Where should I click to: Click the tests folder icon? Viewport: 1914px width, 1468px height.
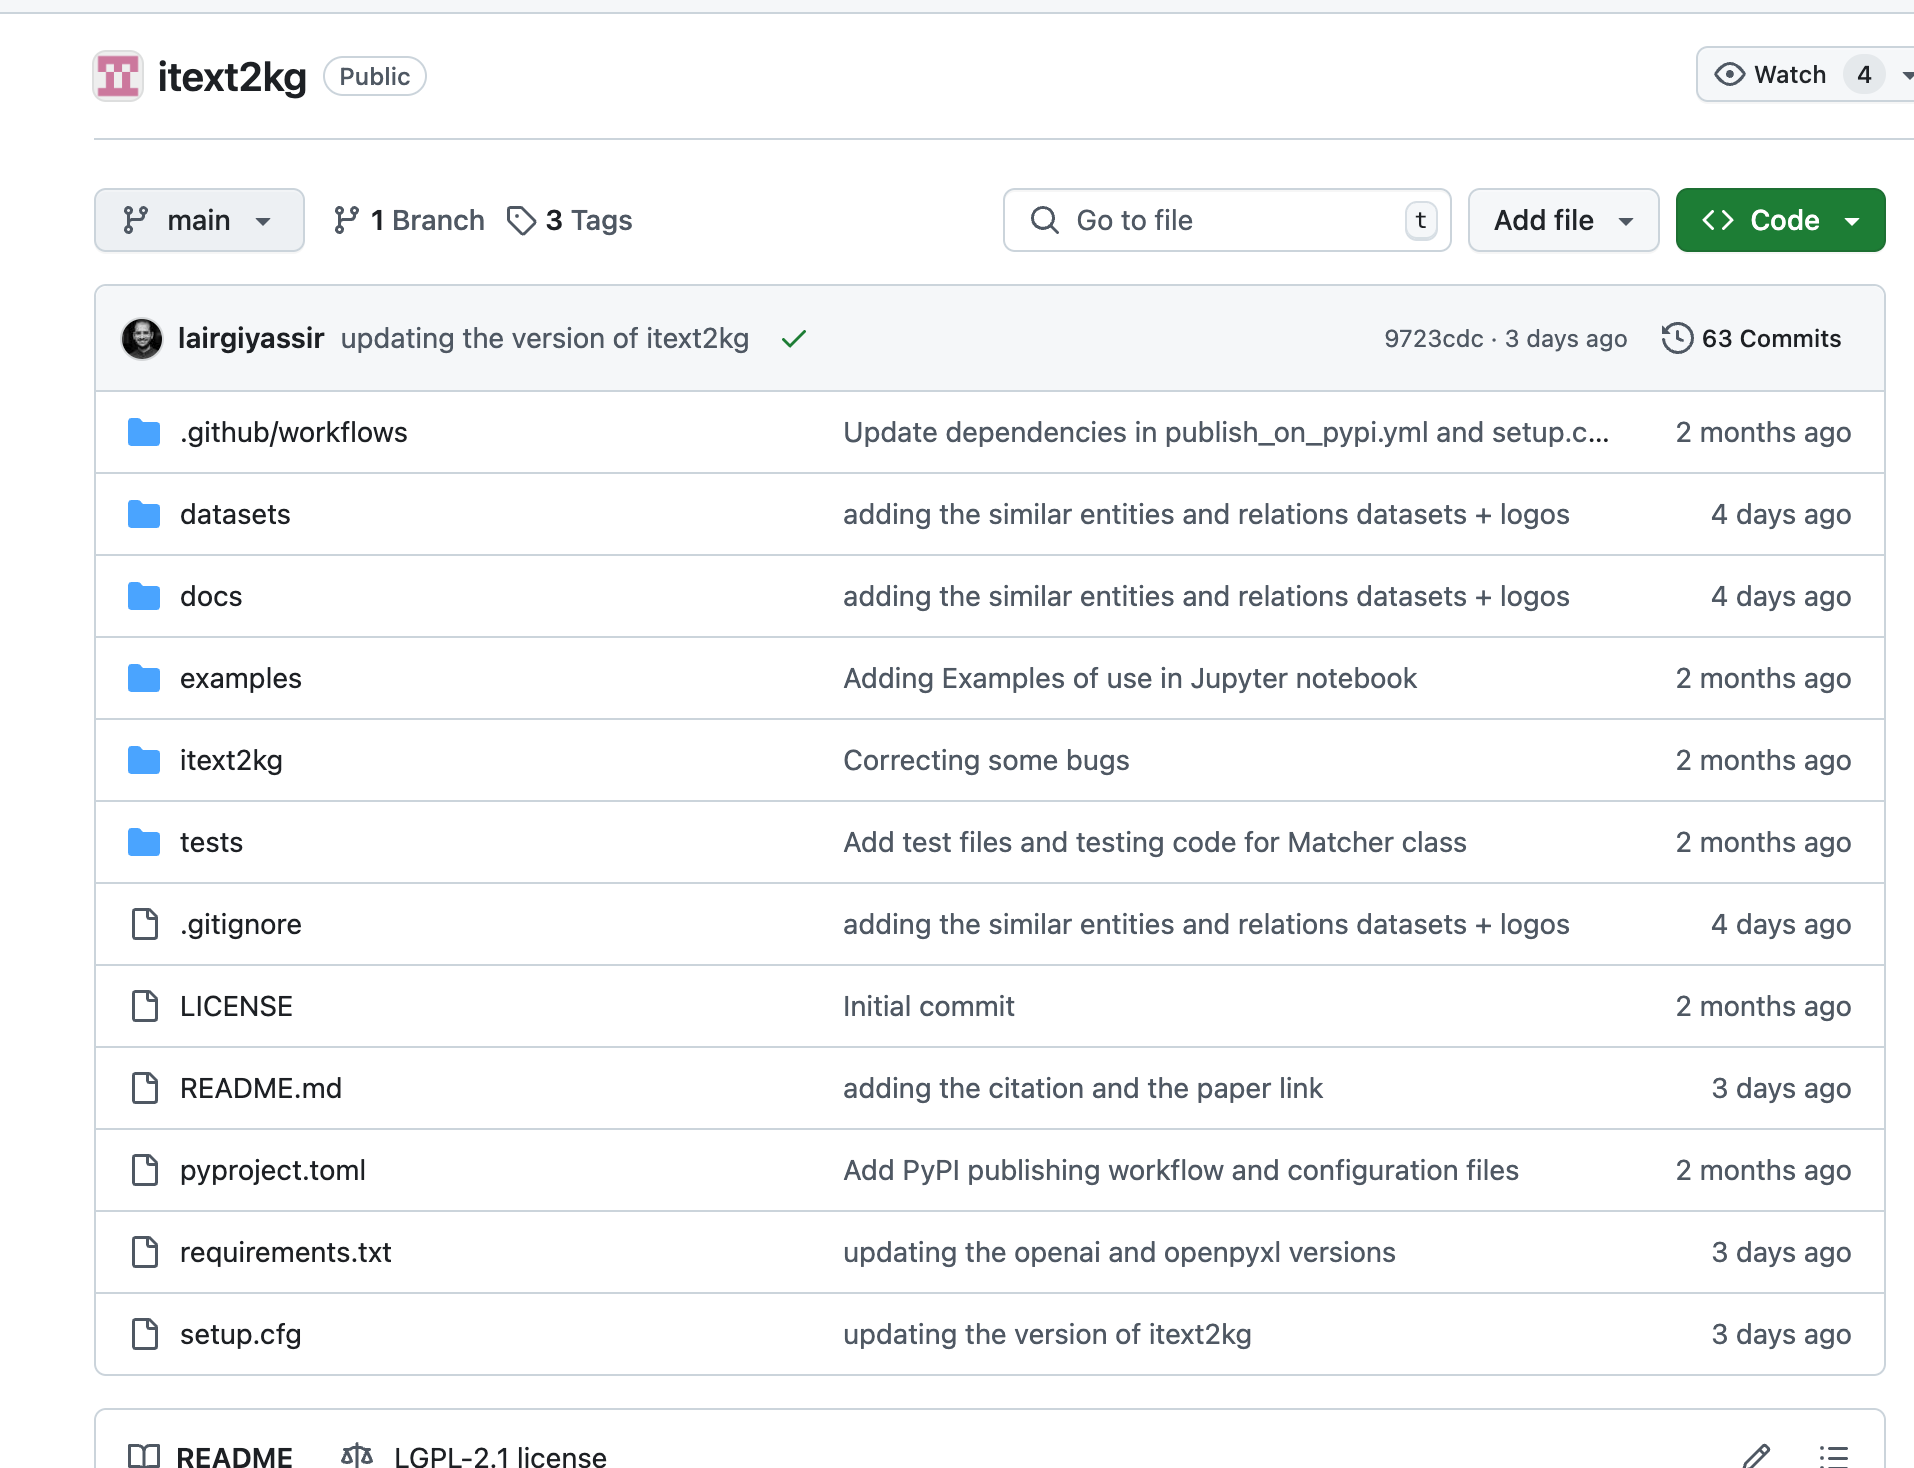point(144,843)
